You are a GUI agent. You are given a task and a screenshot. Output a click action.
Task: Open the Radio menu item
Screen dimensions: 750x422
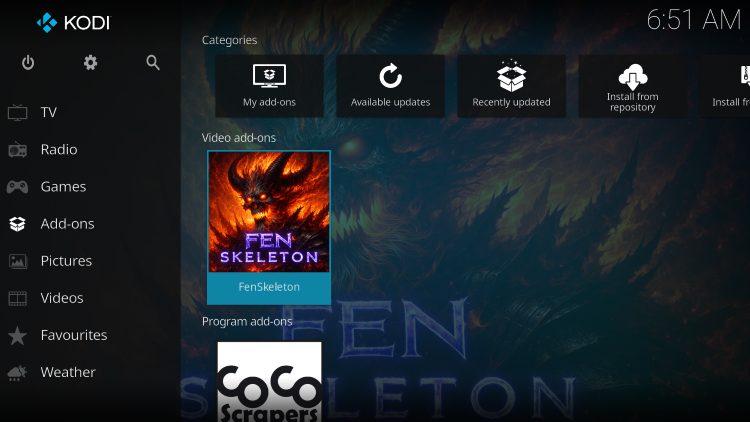pyautogui.click(x=59, y=150)
